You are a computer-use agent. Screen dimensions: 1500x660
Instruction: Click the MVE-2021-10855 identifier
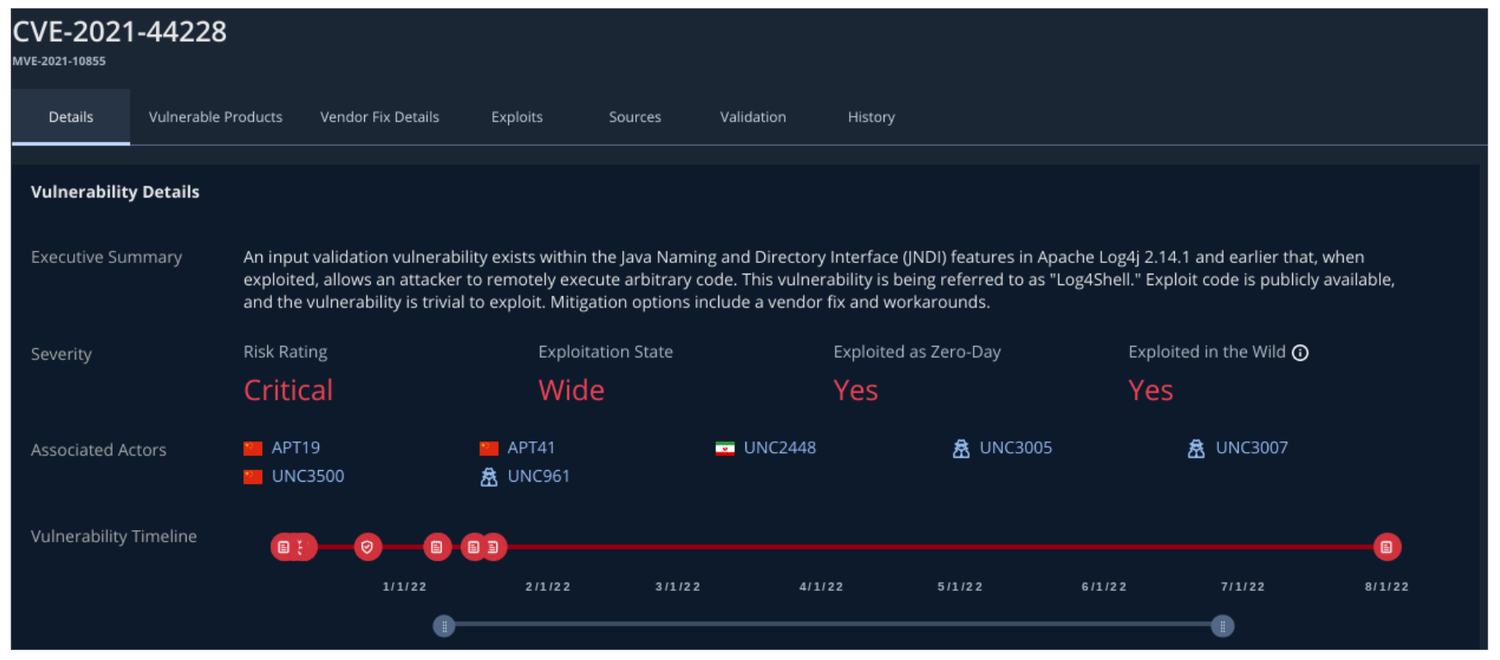pyautogui.click(x=59, y=61)
